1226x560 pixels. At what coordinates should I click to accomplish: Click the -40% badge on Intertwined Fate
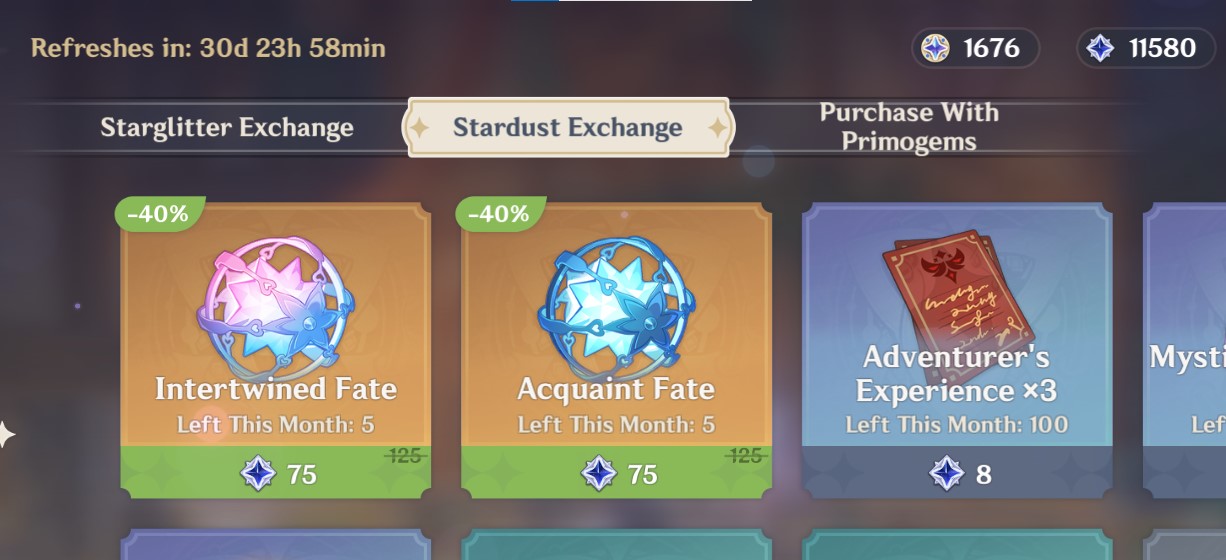(158, 214)
